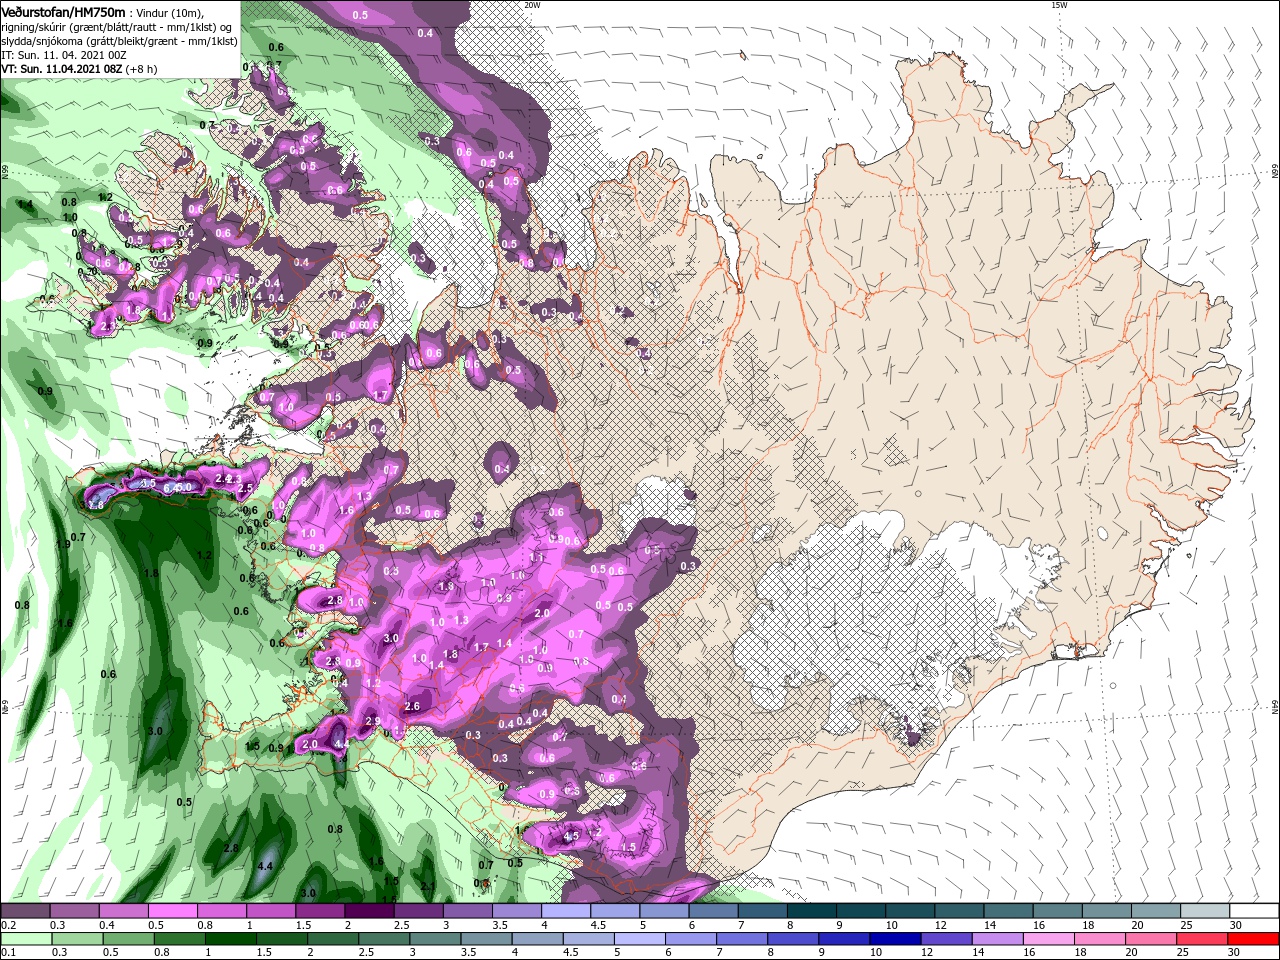Viewport: 1280px width, 960px height.
Task: Select the rigning/skúrir legend description line
Action: click(x=117, y=26)
